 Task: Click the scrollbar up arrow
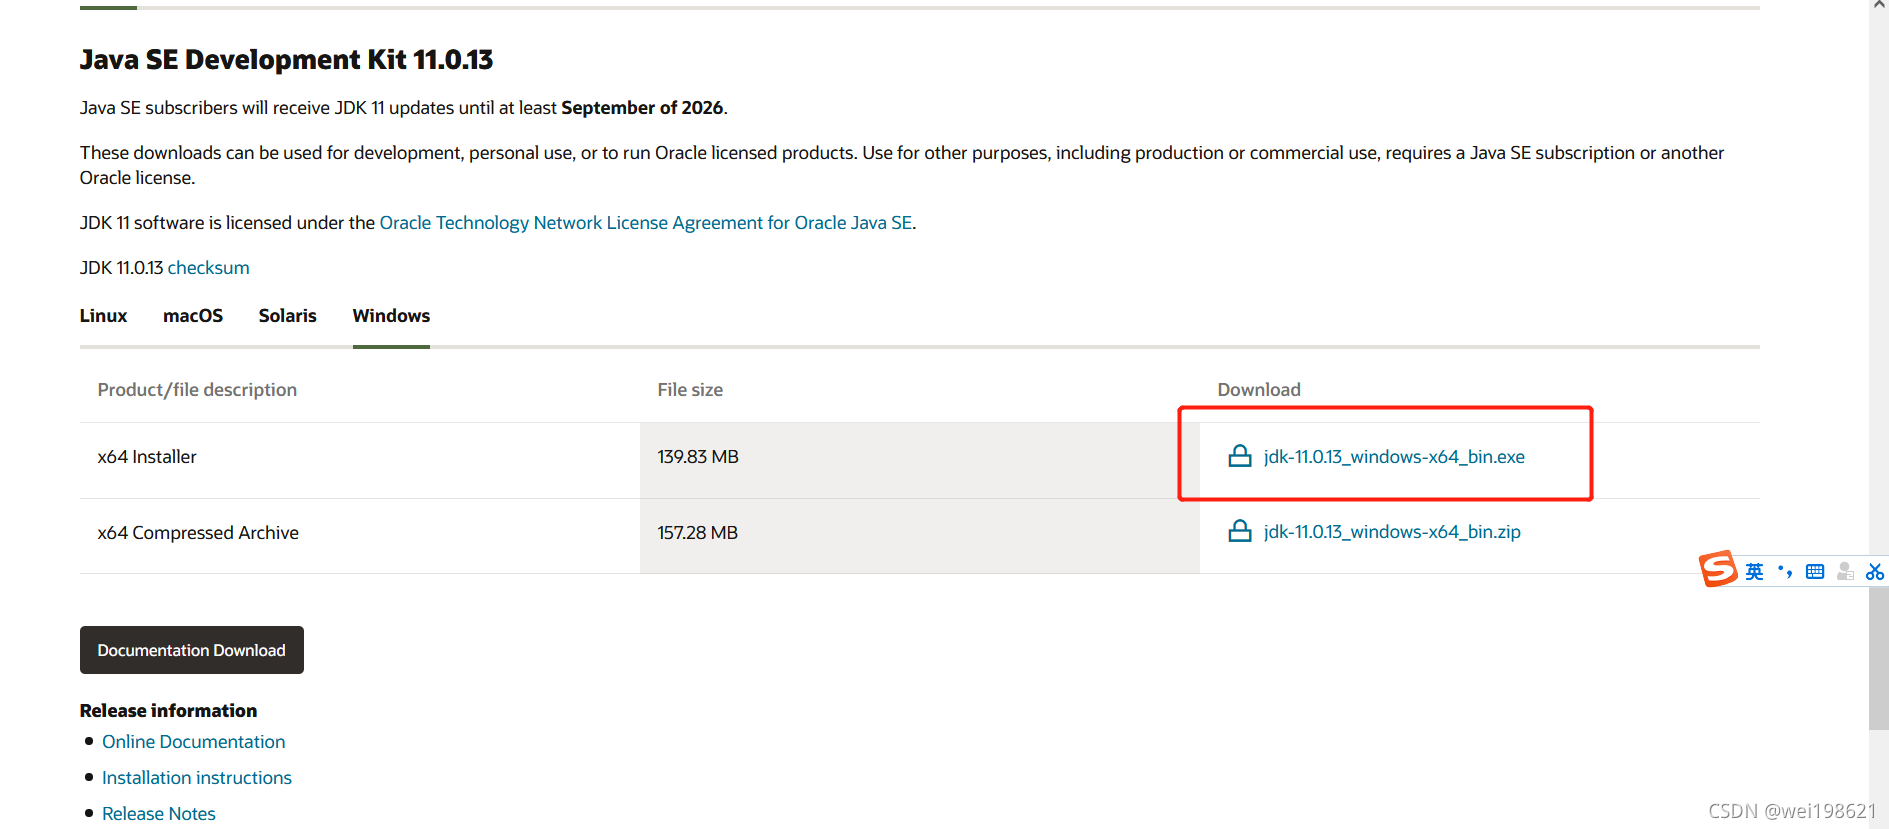click(x=1879, y=6)
